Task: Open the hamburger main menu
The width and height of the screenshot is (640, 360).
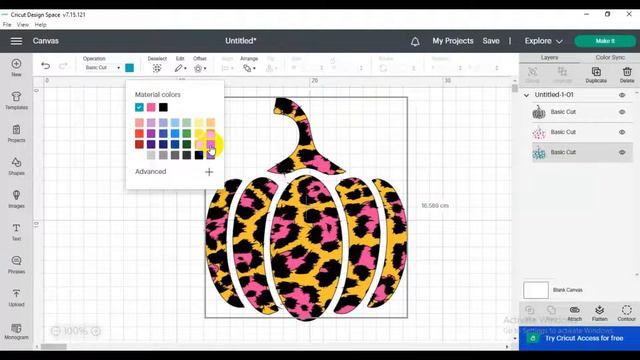Action: click(x=16, y=41)
